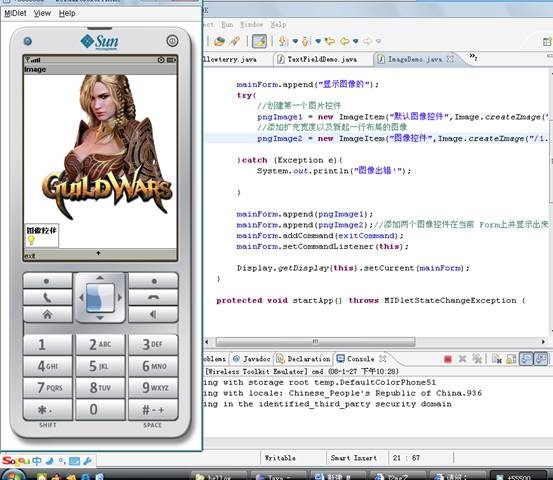553x480 pixels.
Task: Close the Console view tab
Action: tap(383, 359)
